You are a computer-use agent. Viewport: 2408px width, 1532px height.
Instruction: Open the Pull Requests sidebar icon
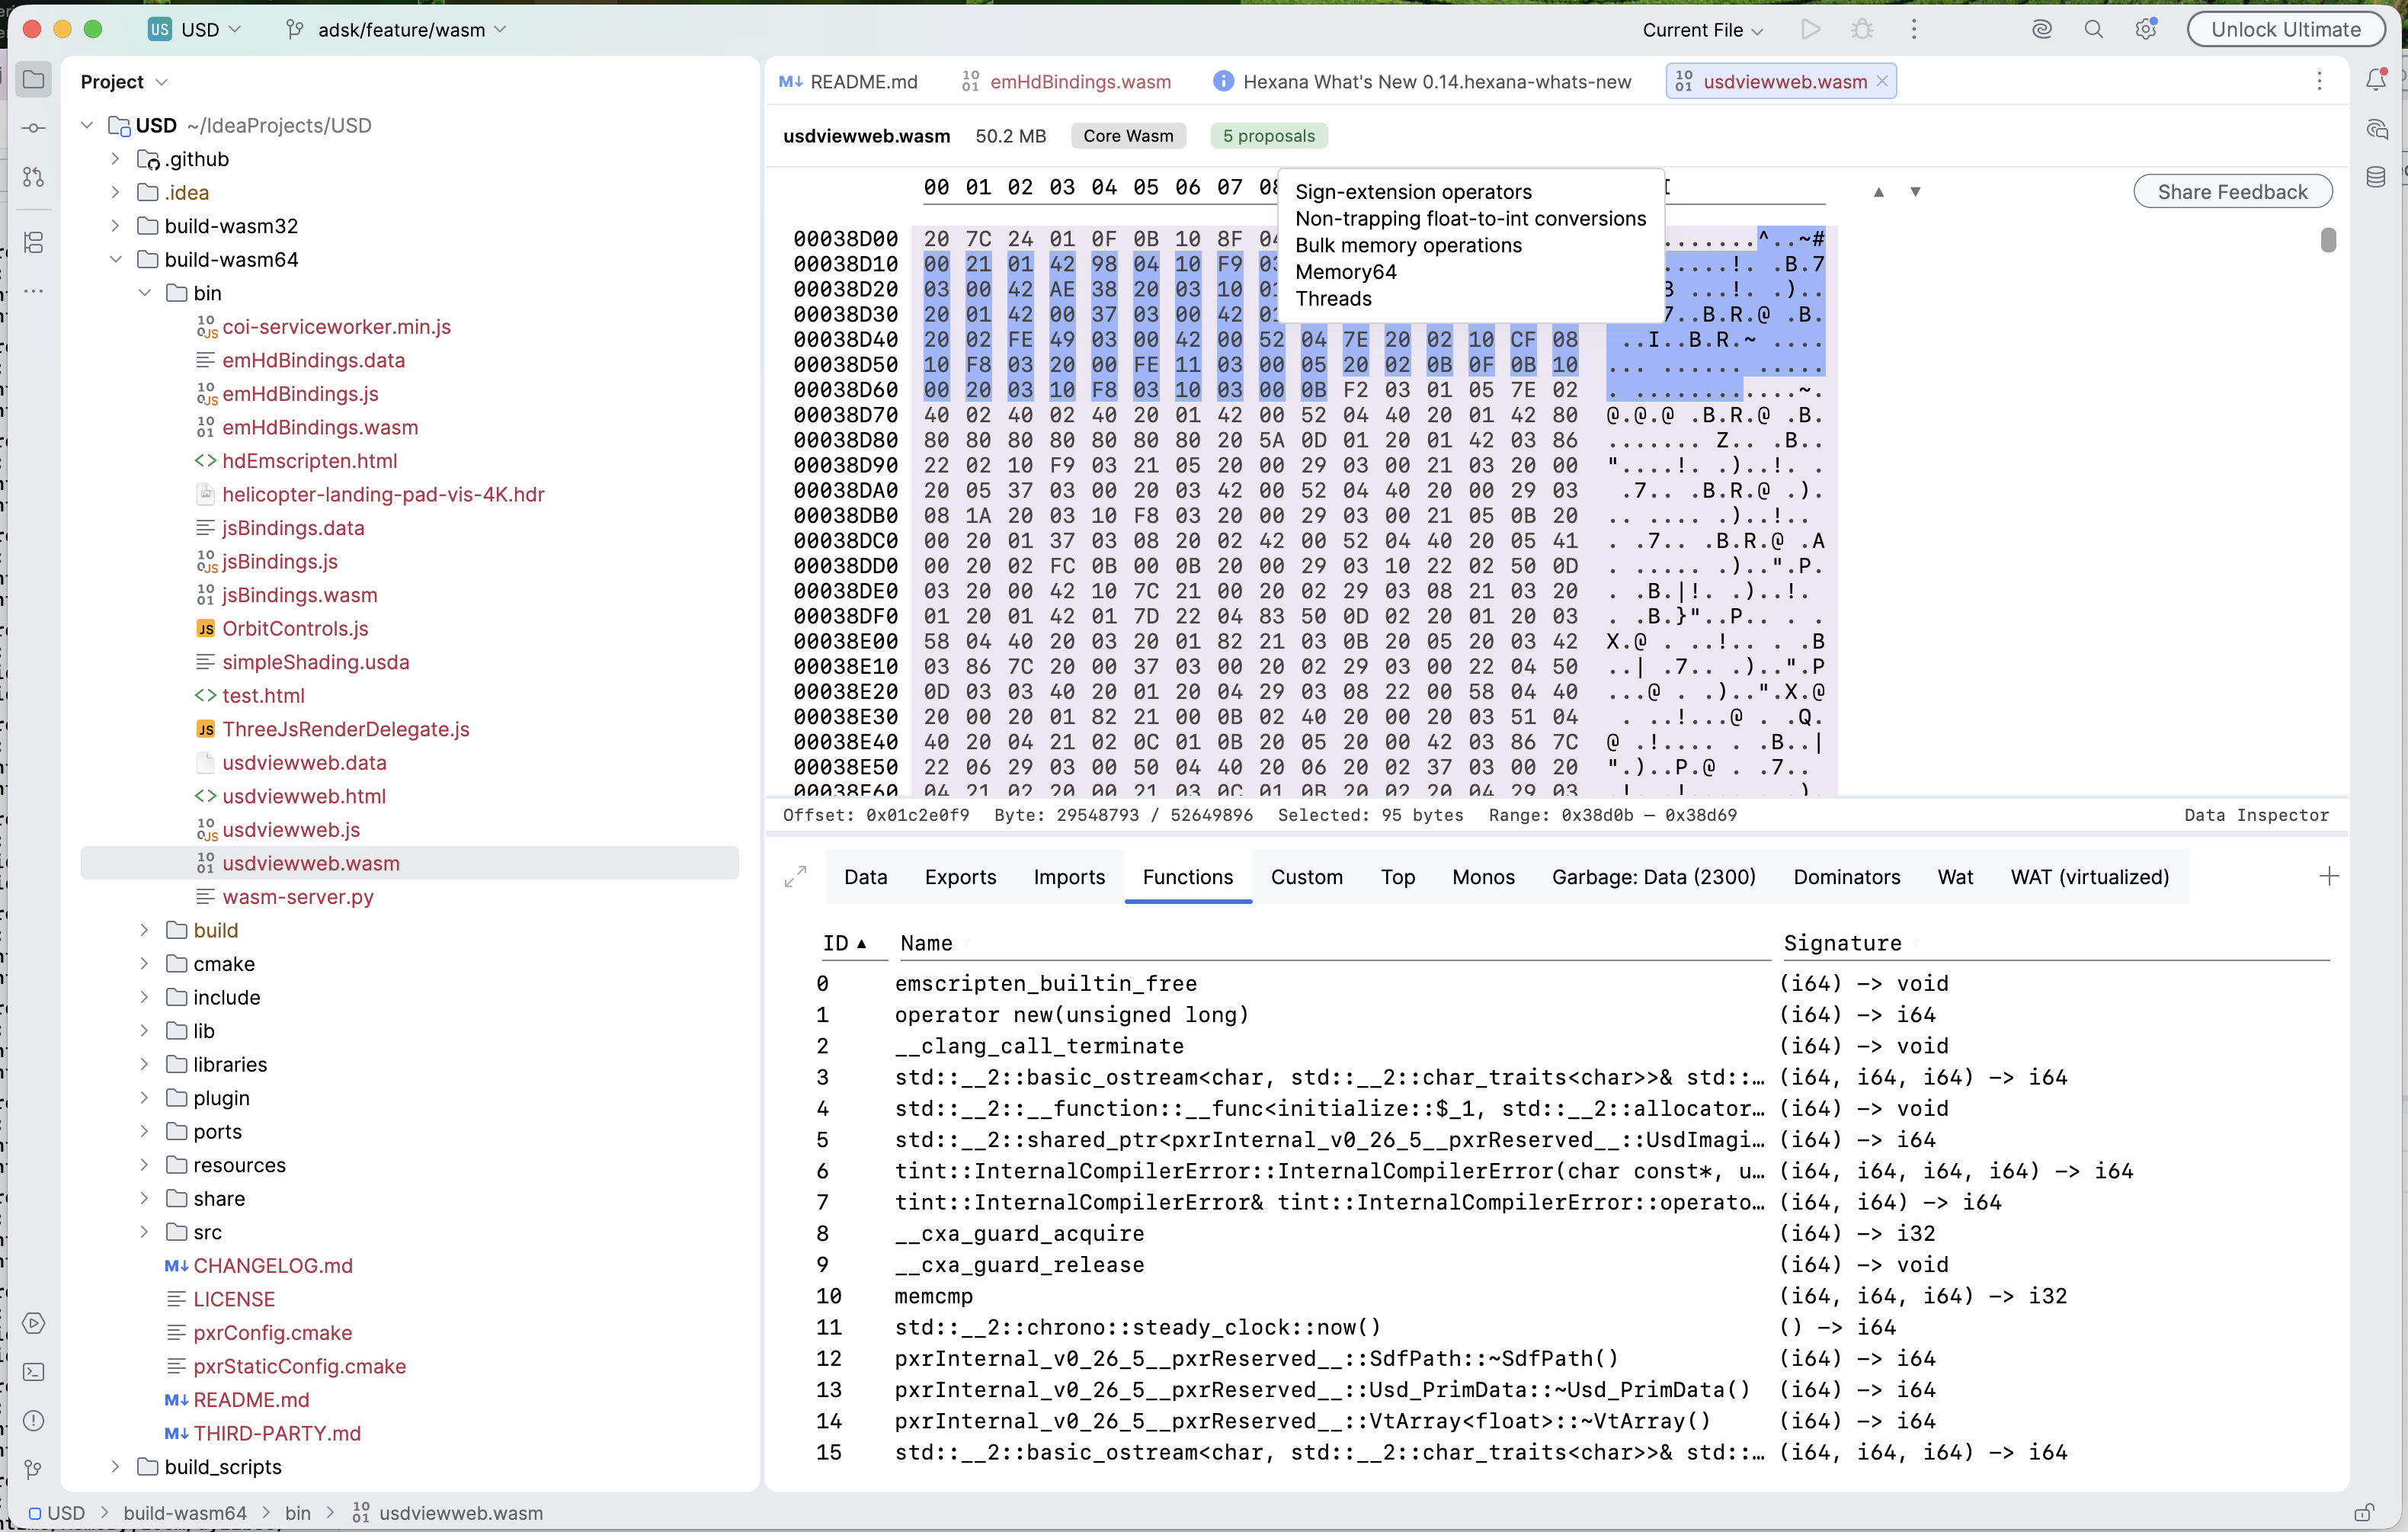coord(33,177)
